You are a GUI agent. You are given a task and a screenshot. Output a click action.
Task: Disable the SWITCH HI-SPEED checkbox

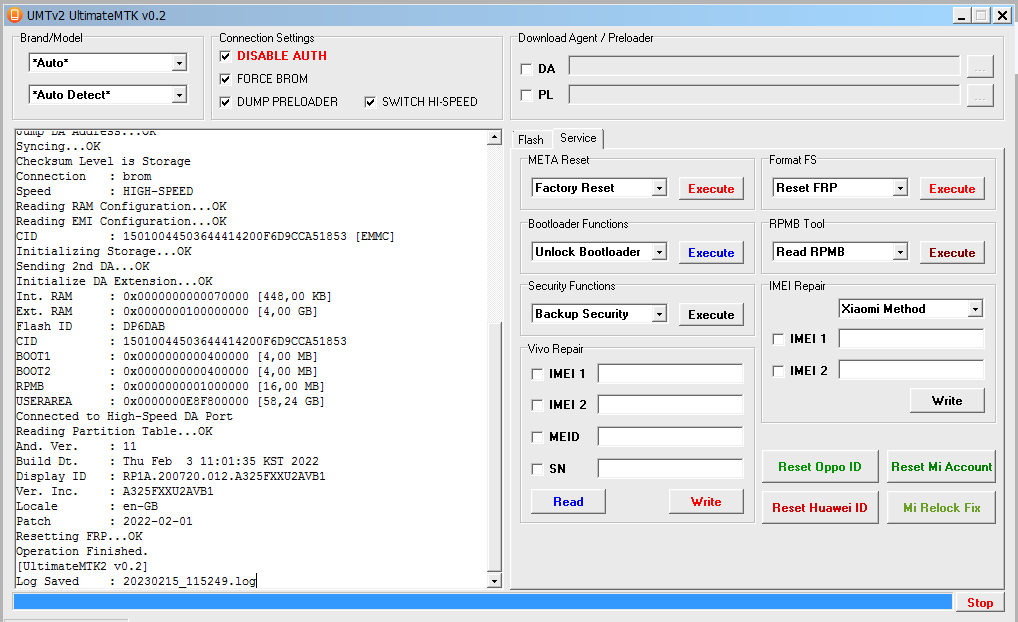pos(370,102)
